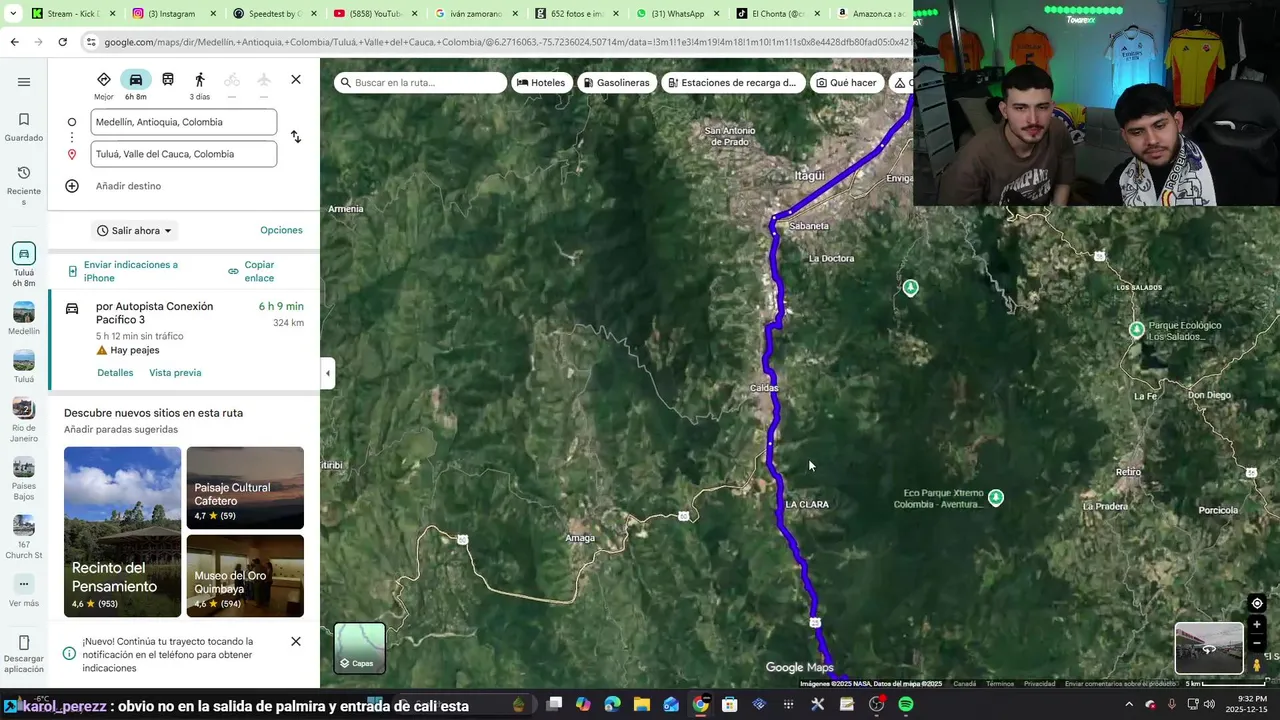Close the directions panel with X
Viewport: 1280px width, 720px height.
(296, 80)
